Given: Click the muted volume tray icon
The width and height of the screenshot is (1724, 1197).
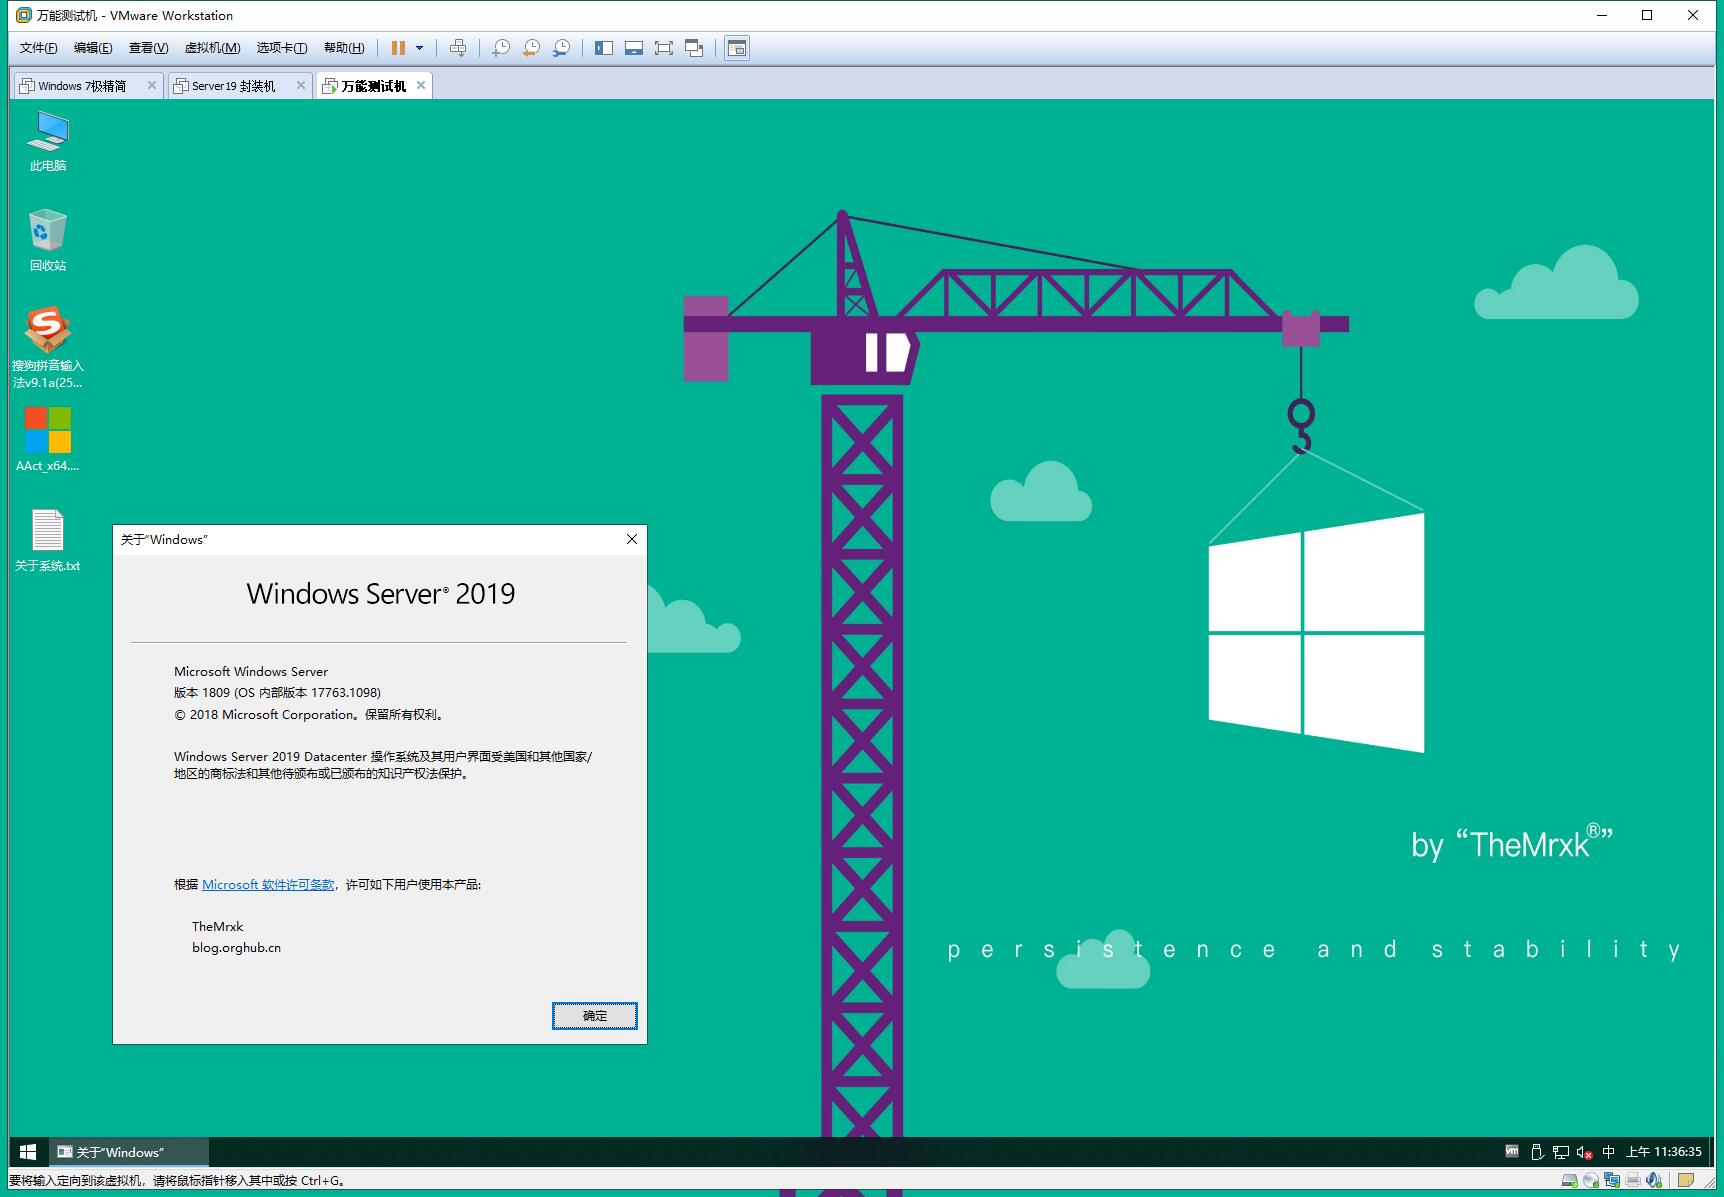Looking at the screenshot, I should 1584,1152.
